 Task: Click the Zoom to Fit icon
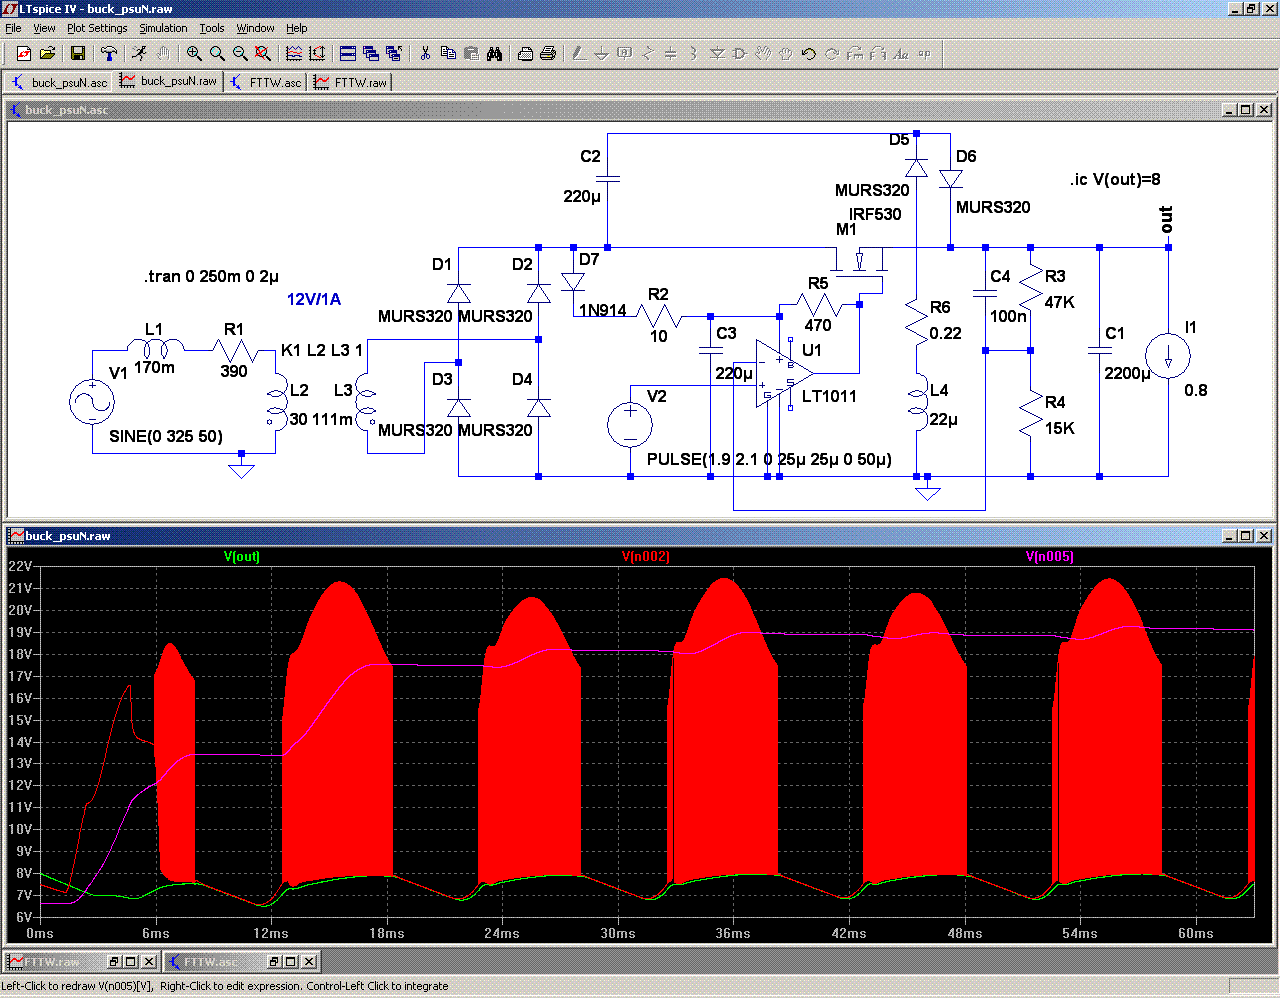[263, 54]
